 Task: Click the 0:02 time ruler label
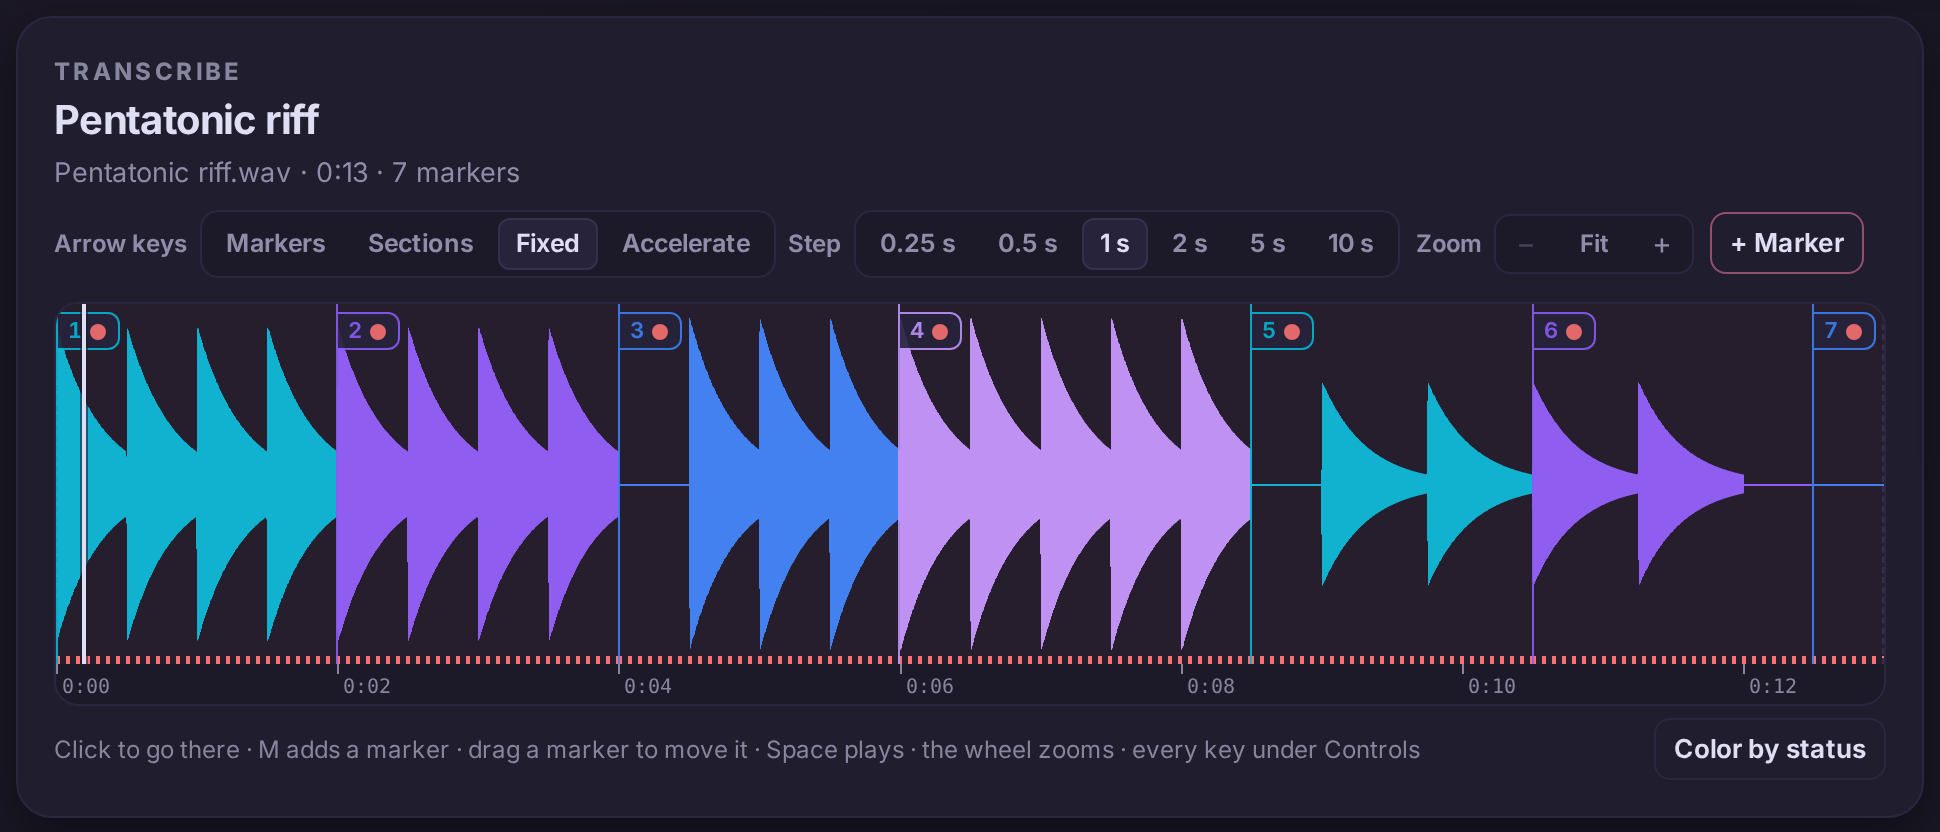(x=367, y=686)
